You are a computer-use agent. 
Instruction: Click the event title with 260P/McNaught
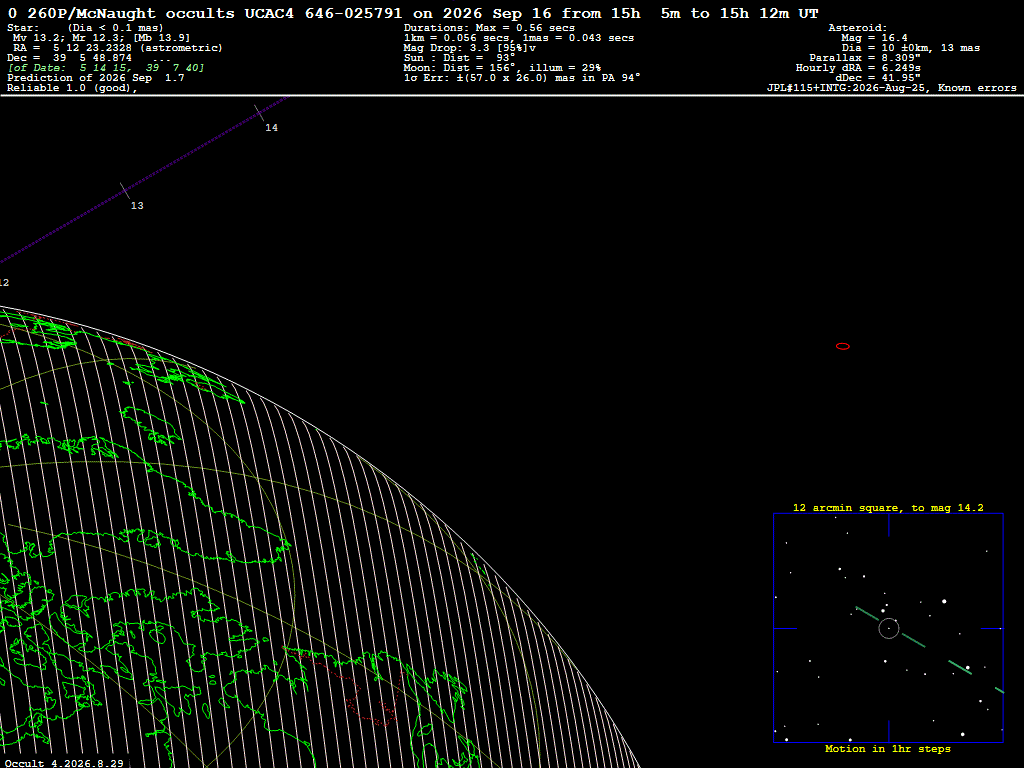point(413,14)
